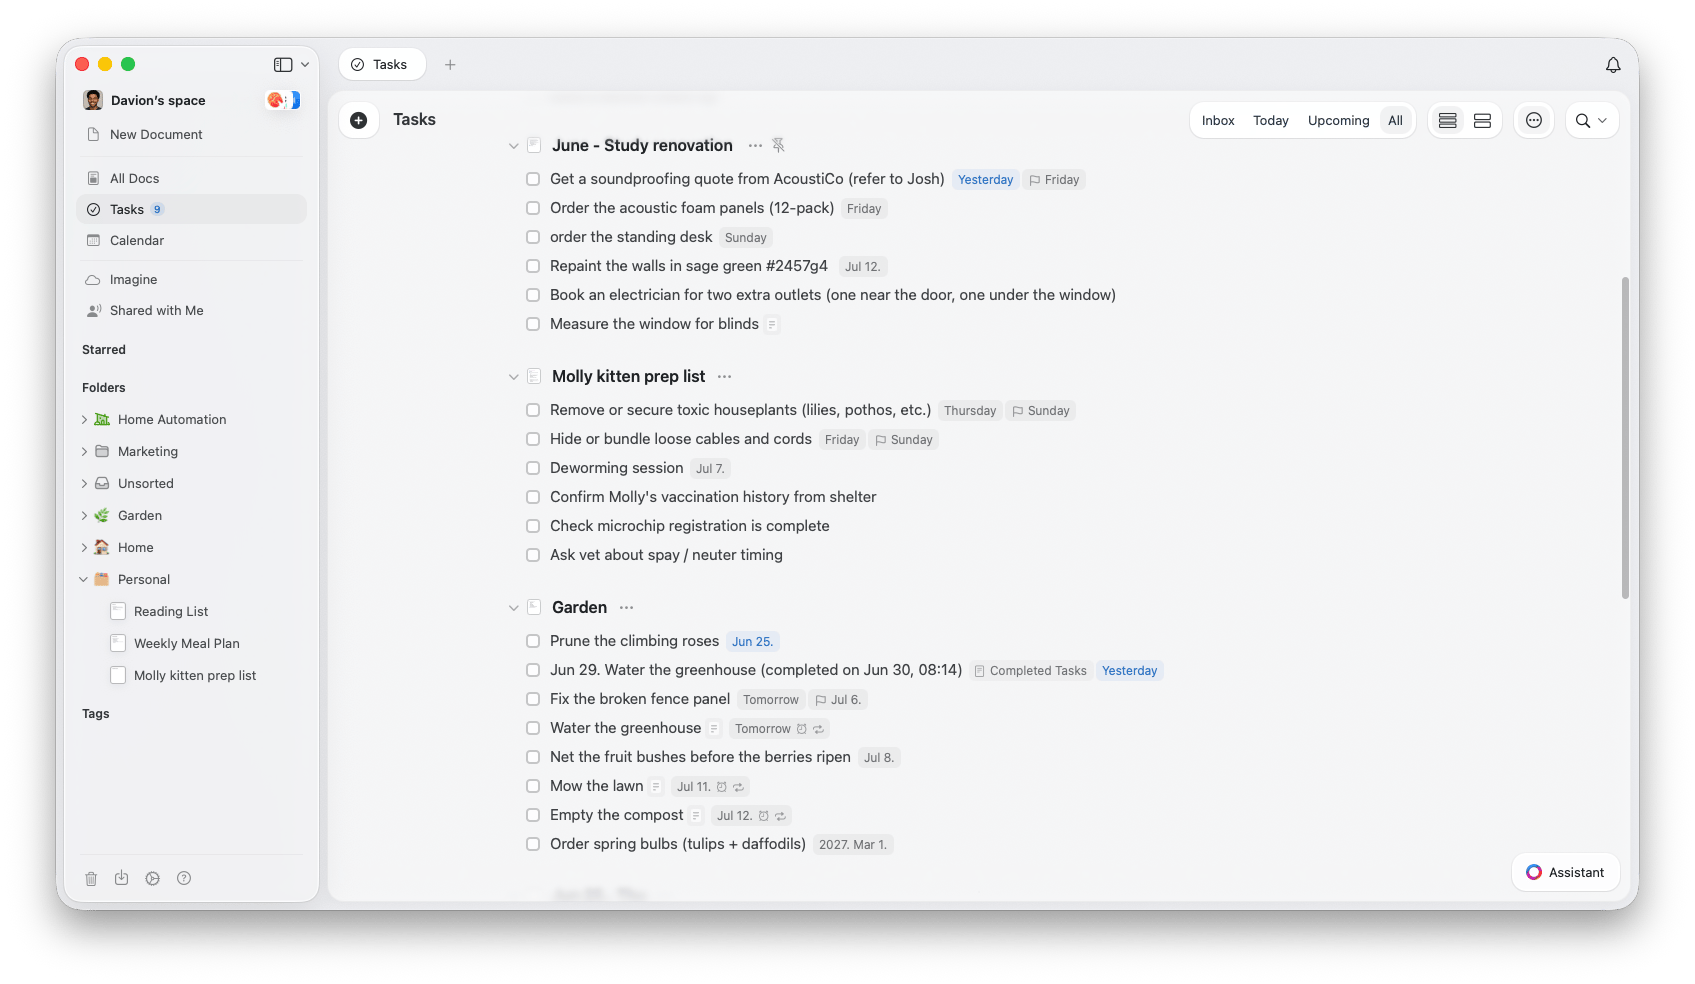1695x984 pixels.
Task: Expand the Garden folder in sidebar
Action: 84,516
